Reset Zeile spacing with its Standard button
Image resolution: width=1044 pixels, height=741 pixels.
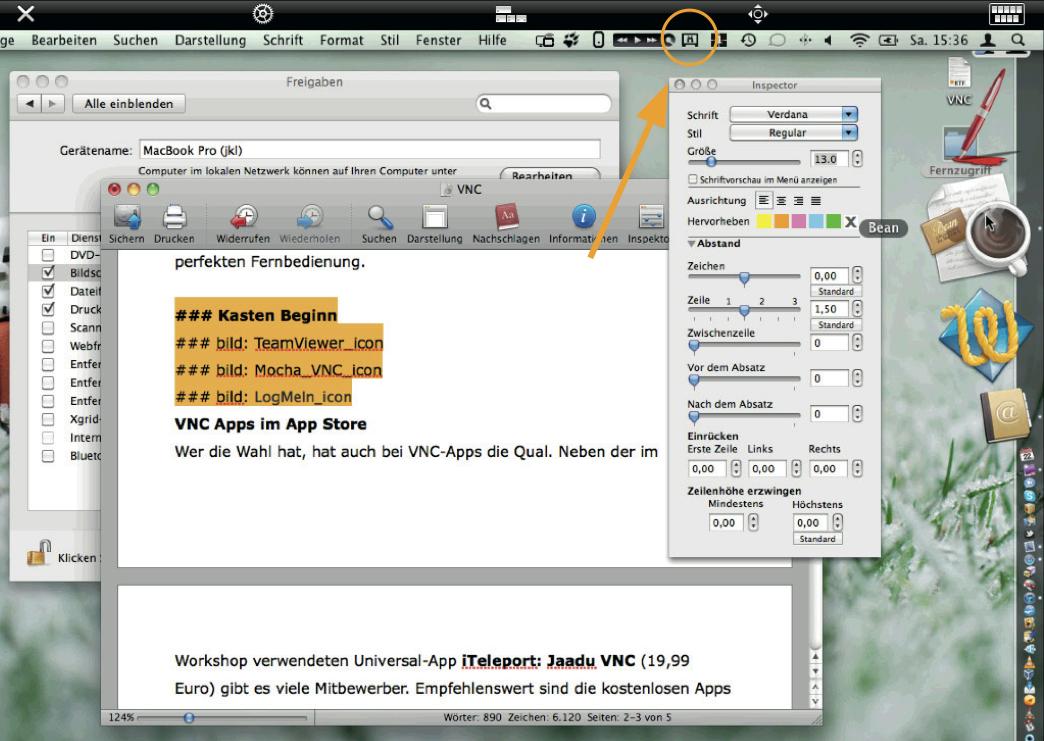point(836,325)
